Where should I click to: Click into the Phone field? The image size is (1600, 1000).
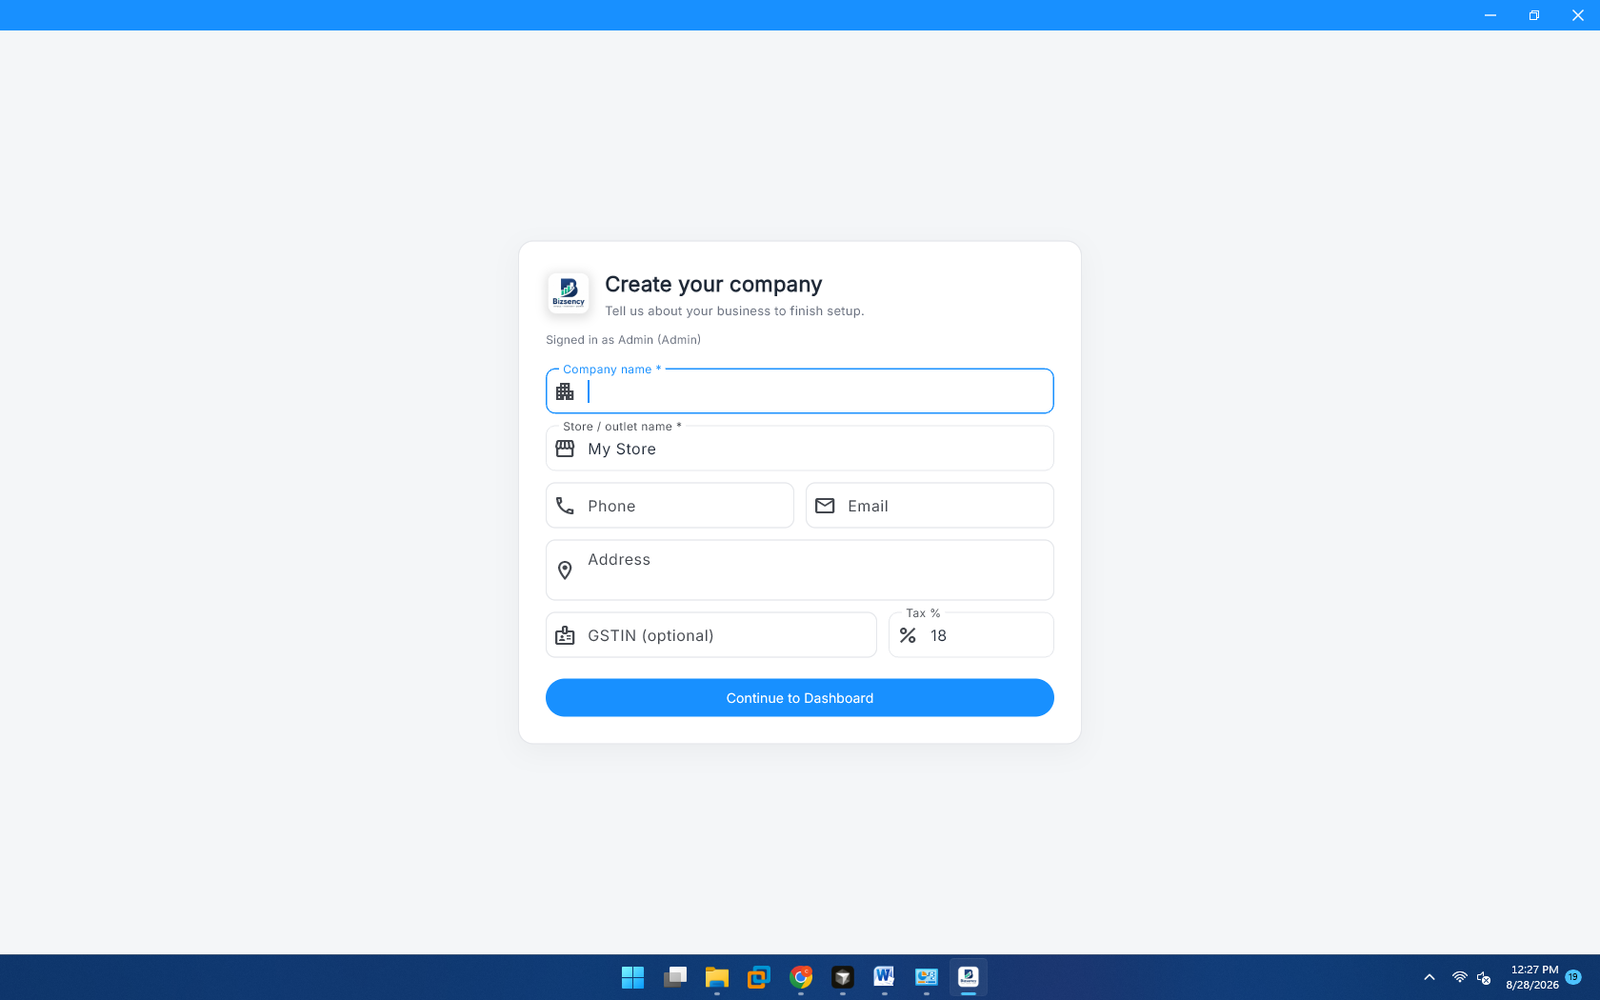(670, 505)
